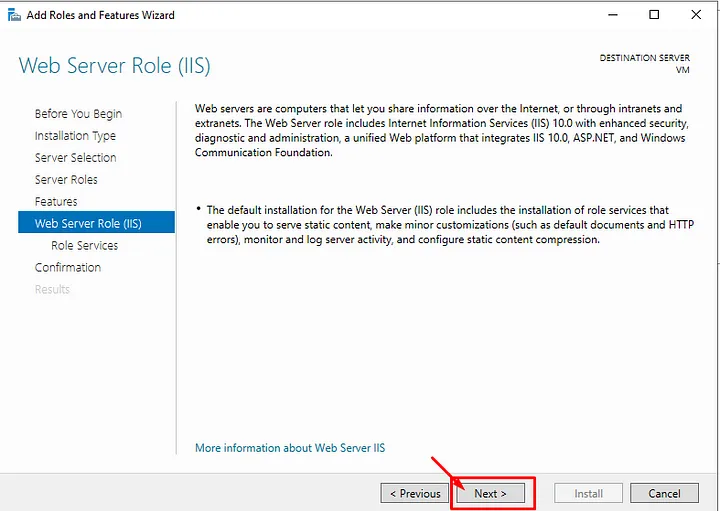Jump to the Features step
Image resolution: width=720 pixels, height=511 pixels.
coord(56,202)
